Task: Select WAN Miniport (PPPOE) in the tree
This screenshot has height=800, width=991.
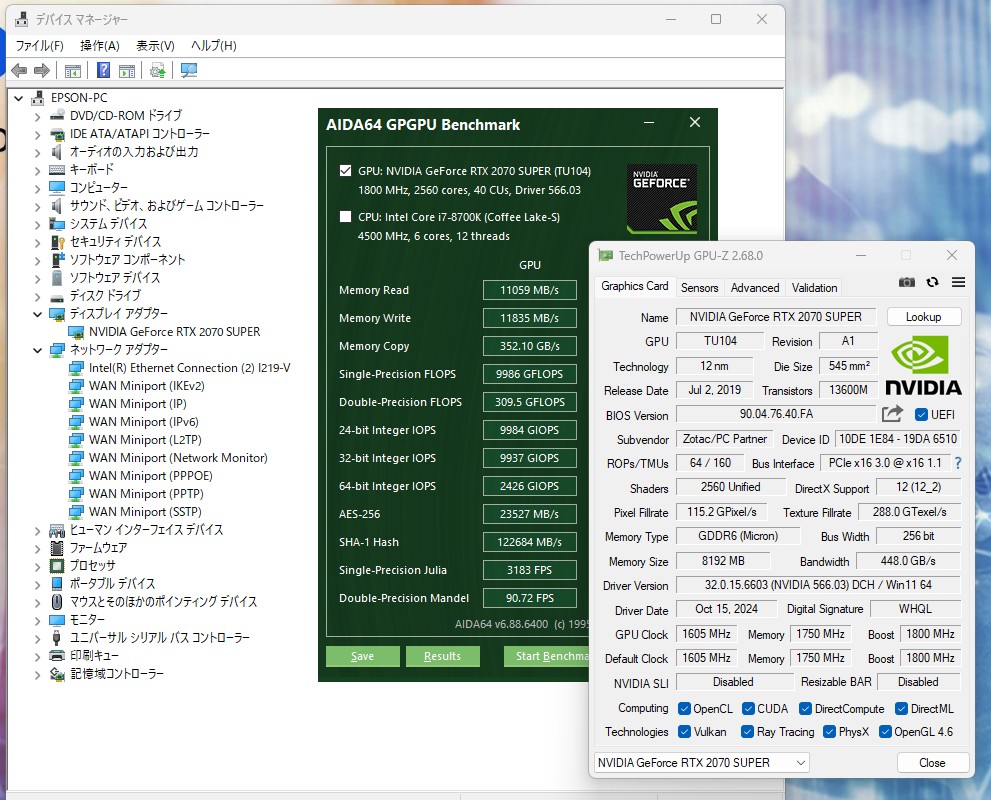Action: tap(150, 476)
